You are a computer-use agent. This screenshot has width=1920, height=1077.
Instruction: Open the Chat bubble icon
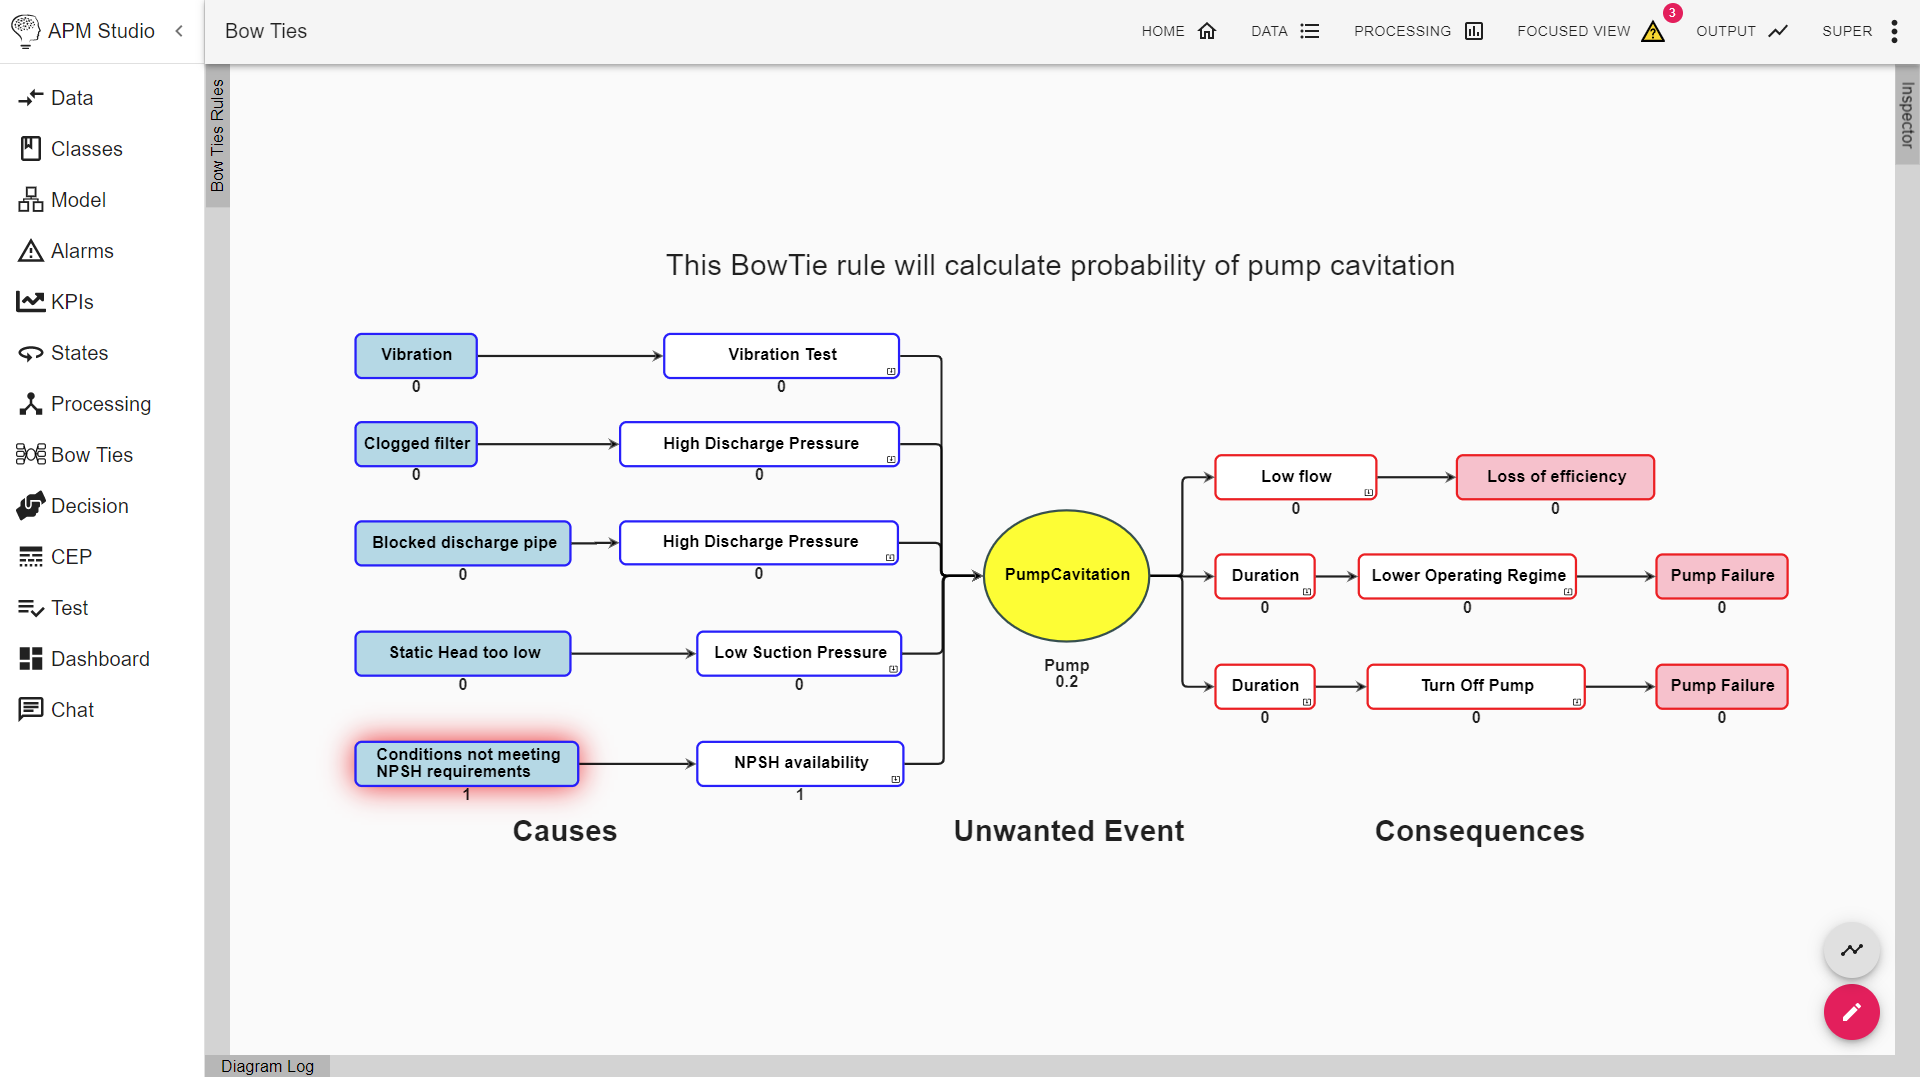click(29, 709)
